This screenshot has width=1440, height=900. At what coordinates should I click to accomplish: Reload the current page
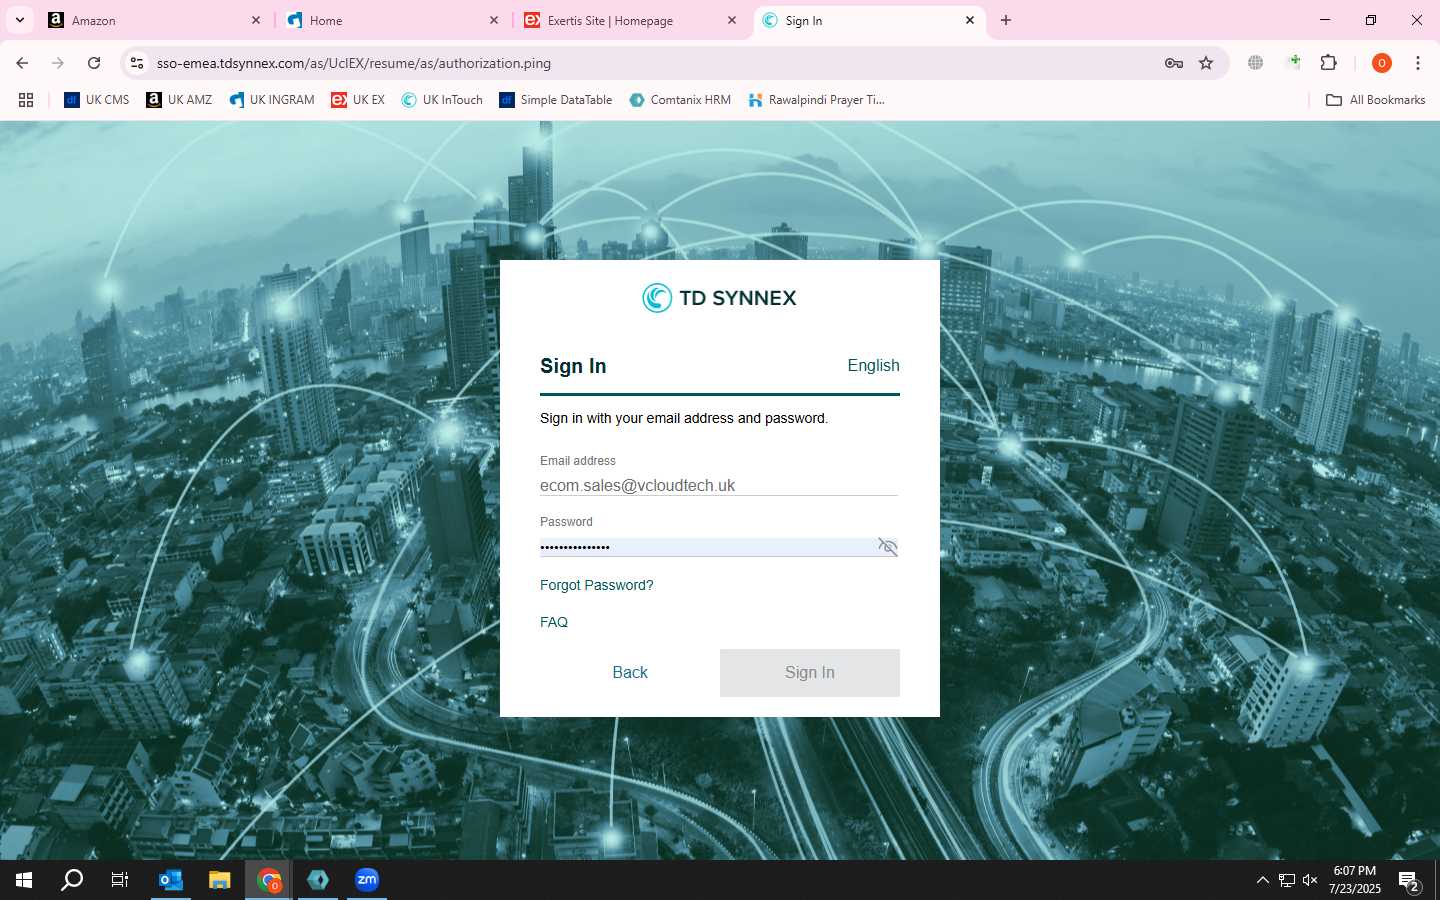[94, 63]
